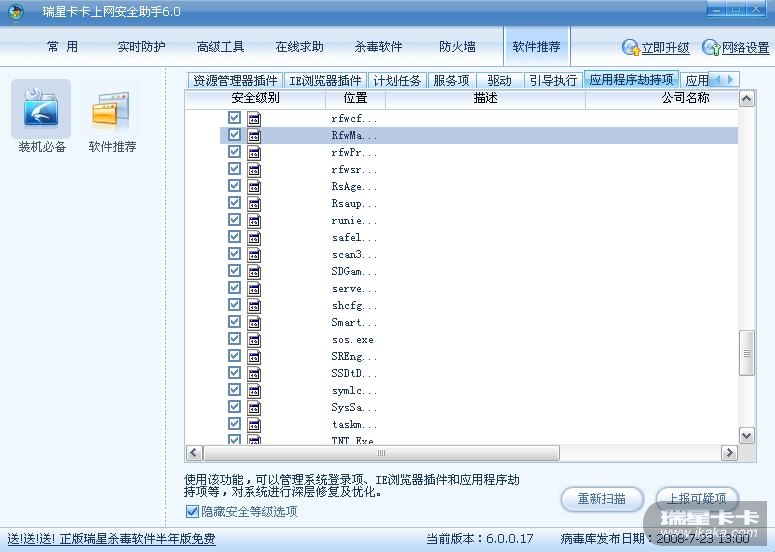Open the 防火墙 tab
This screenshot has width=775, height=552.
pyautogui.click(x=457, y=47)
